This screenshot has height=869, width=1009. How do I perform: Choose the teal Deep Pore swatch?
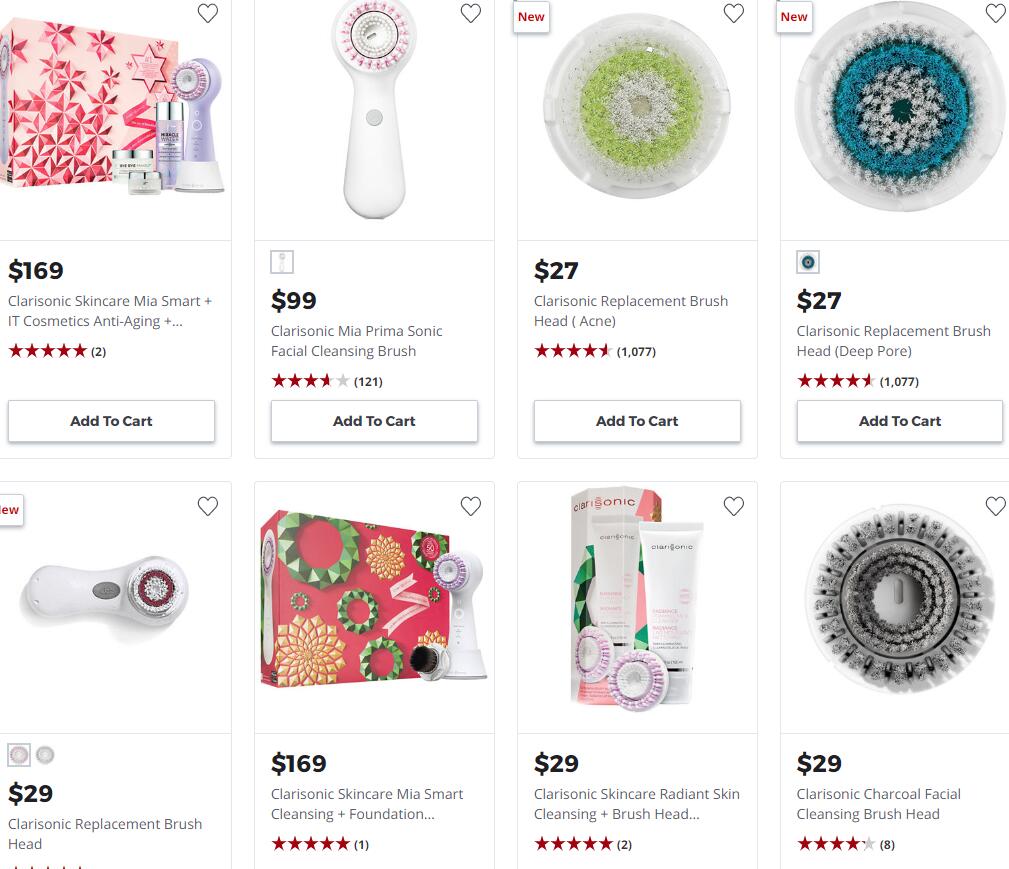(x=808, y=262)
